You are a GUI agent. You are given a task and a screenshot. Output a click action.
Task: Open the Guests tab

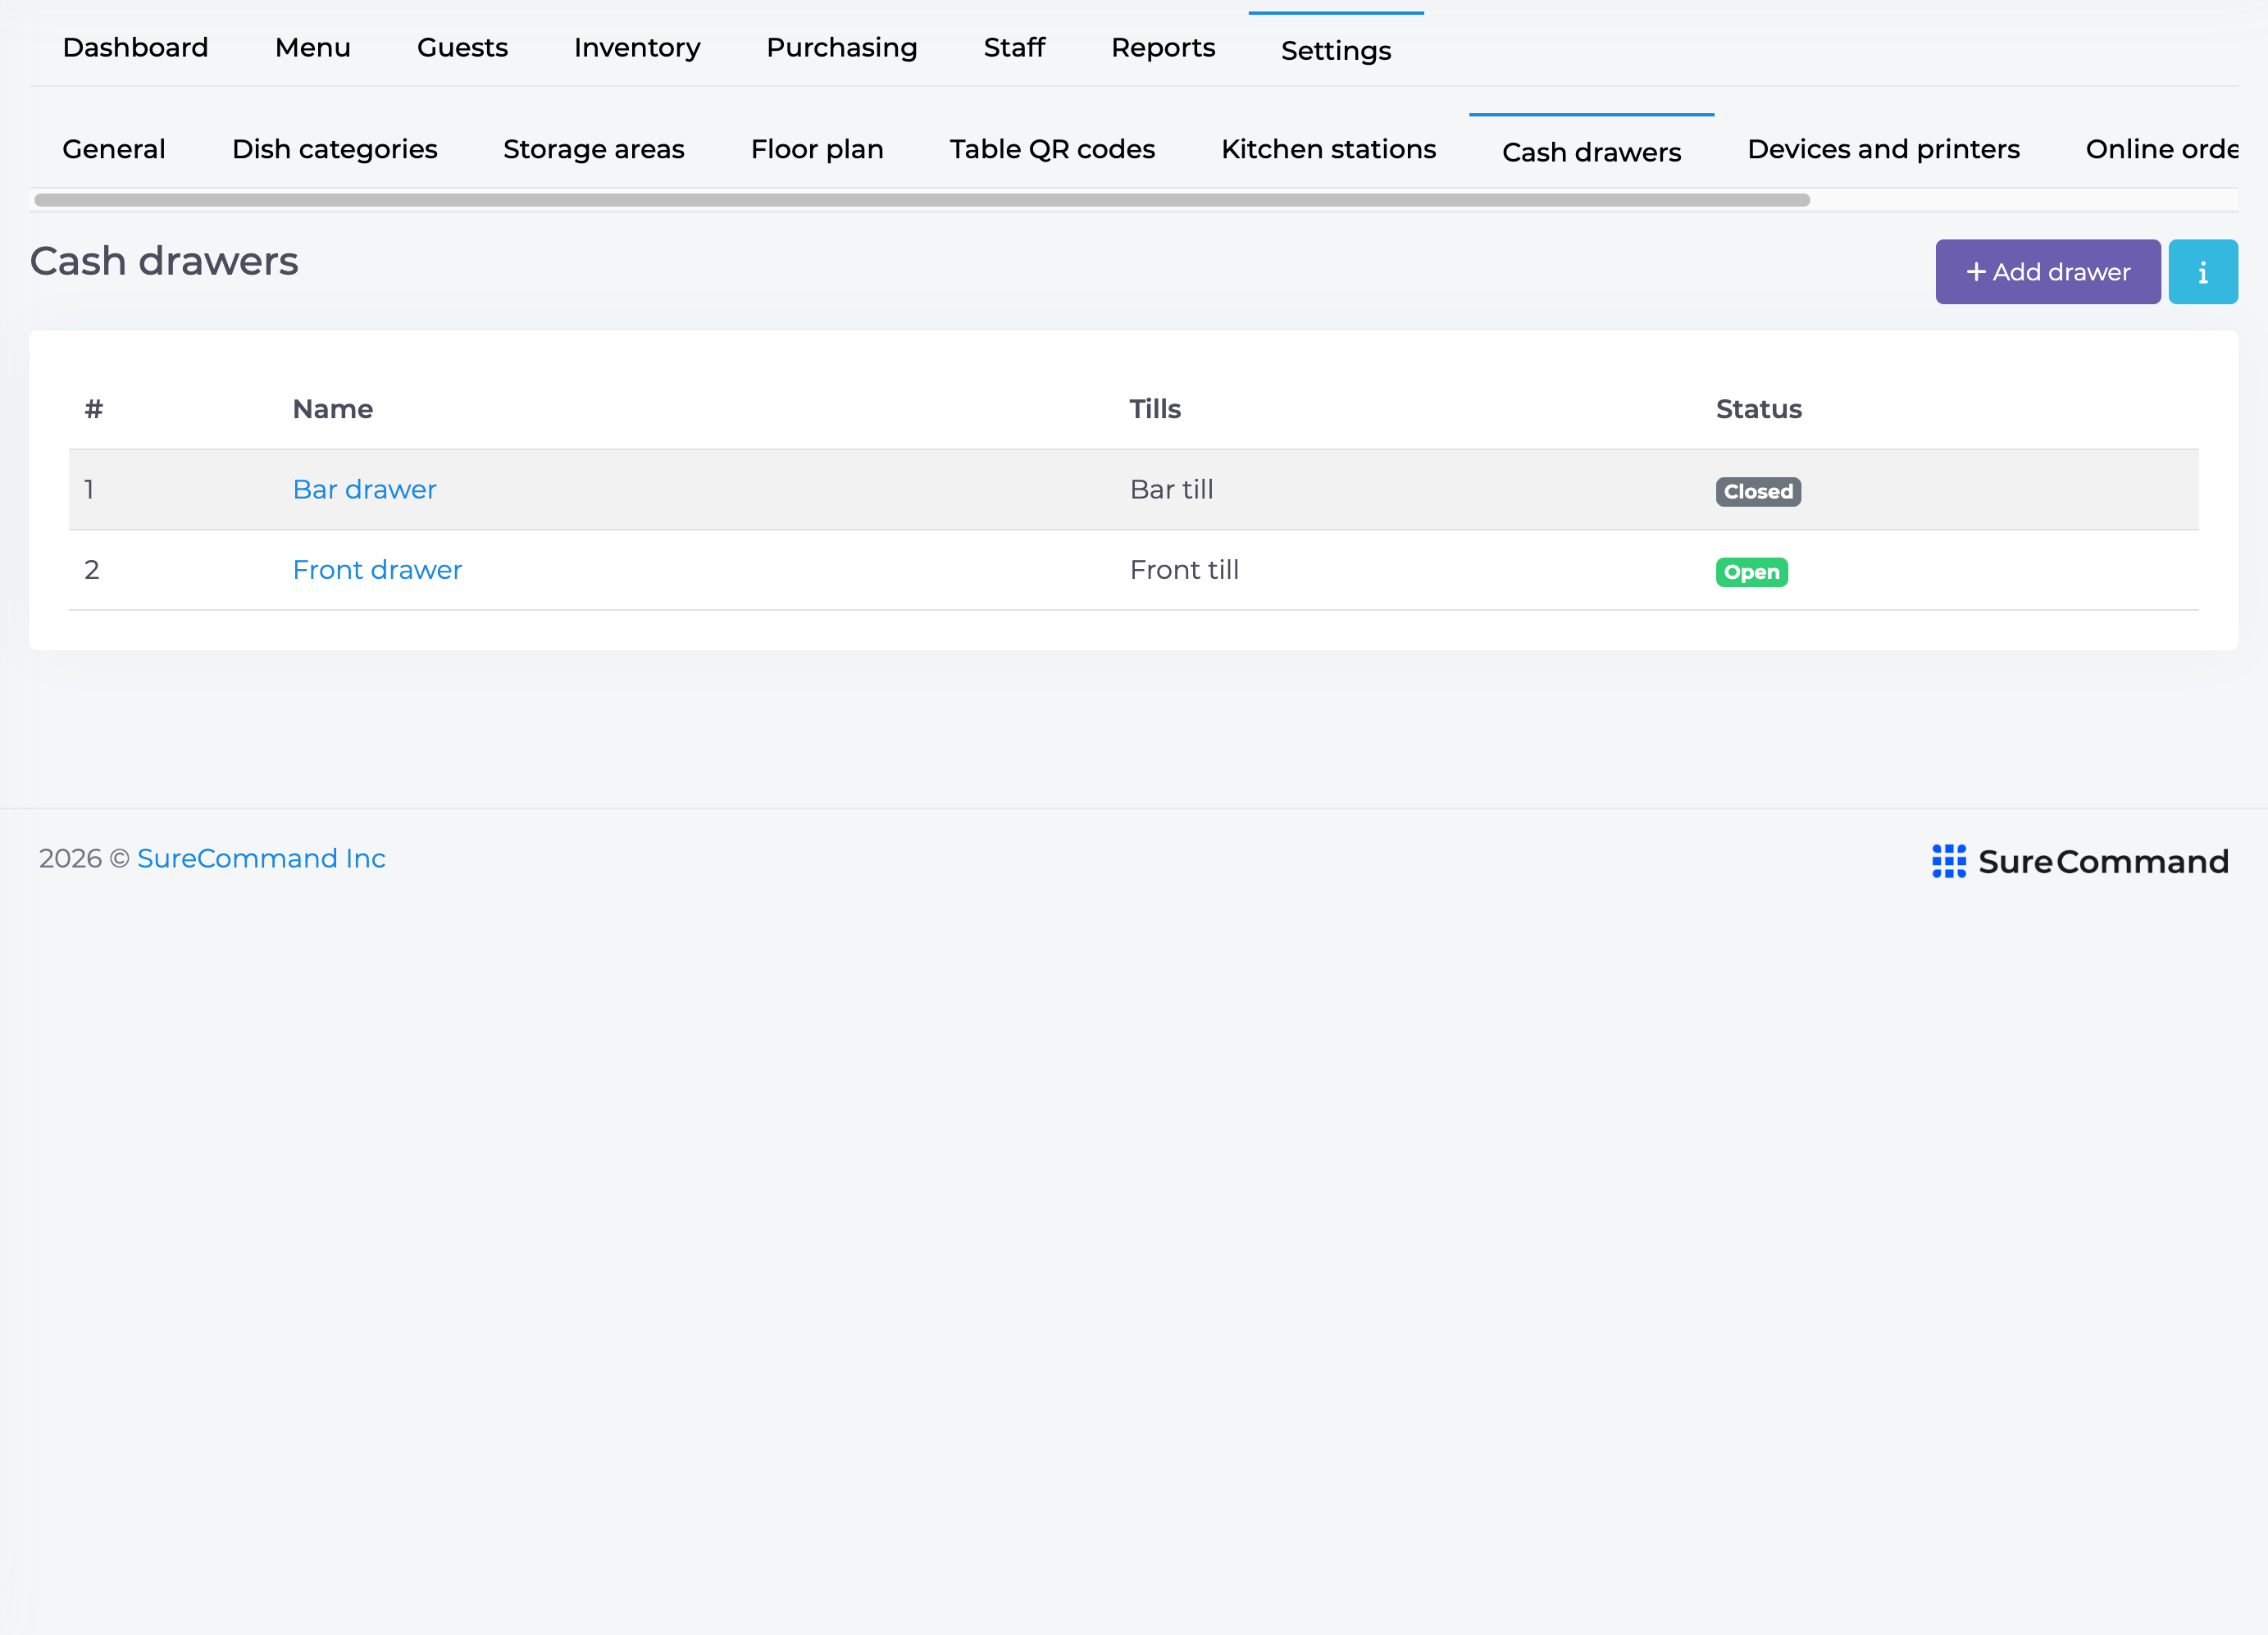(x=462, y=47)
